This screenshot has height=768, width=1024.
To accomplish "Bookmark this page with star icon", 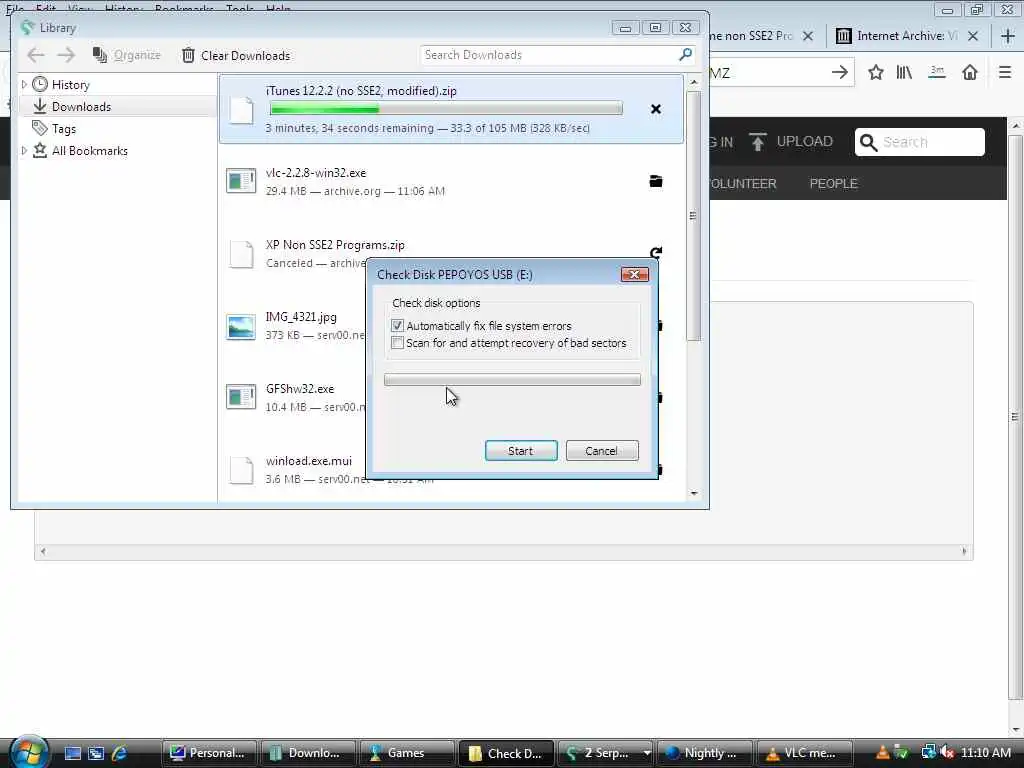I will click(x=876, y=72).
